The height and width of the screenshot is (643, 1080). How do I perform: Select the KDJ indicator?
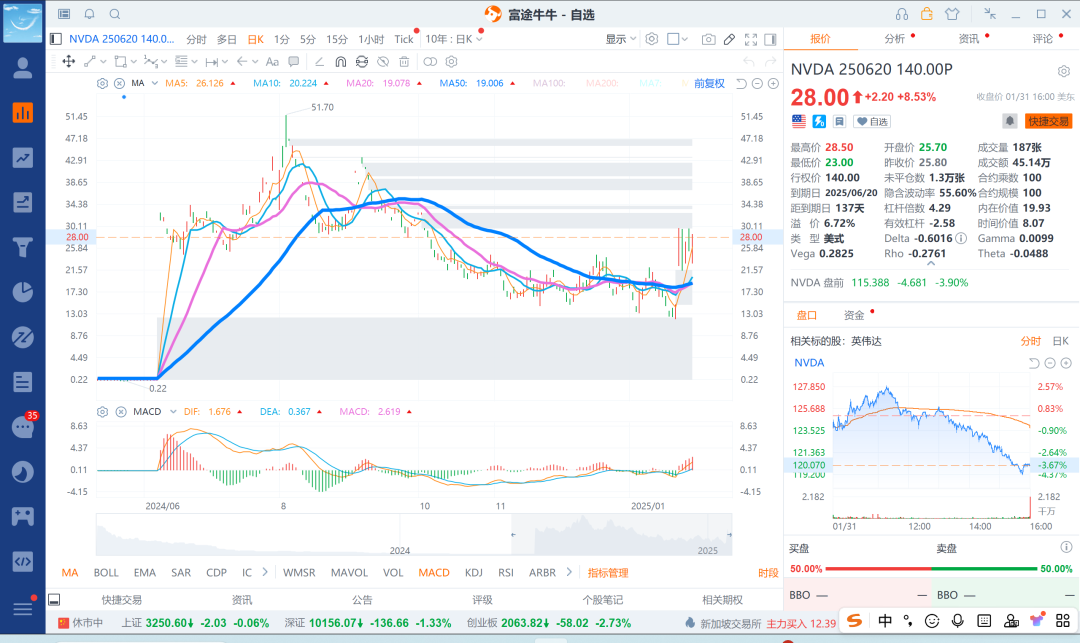pyautogui.click(x=473, y=573)
